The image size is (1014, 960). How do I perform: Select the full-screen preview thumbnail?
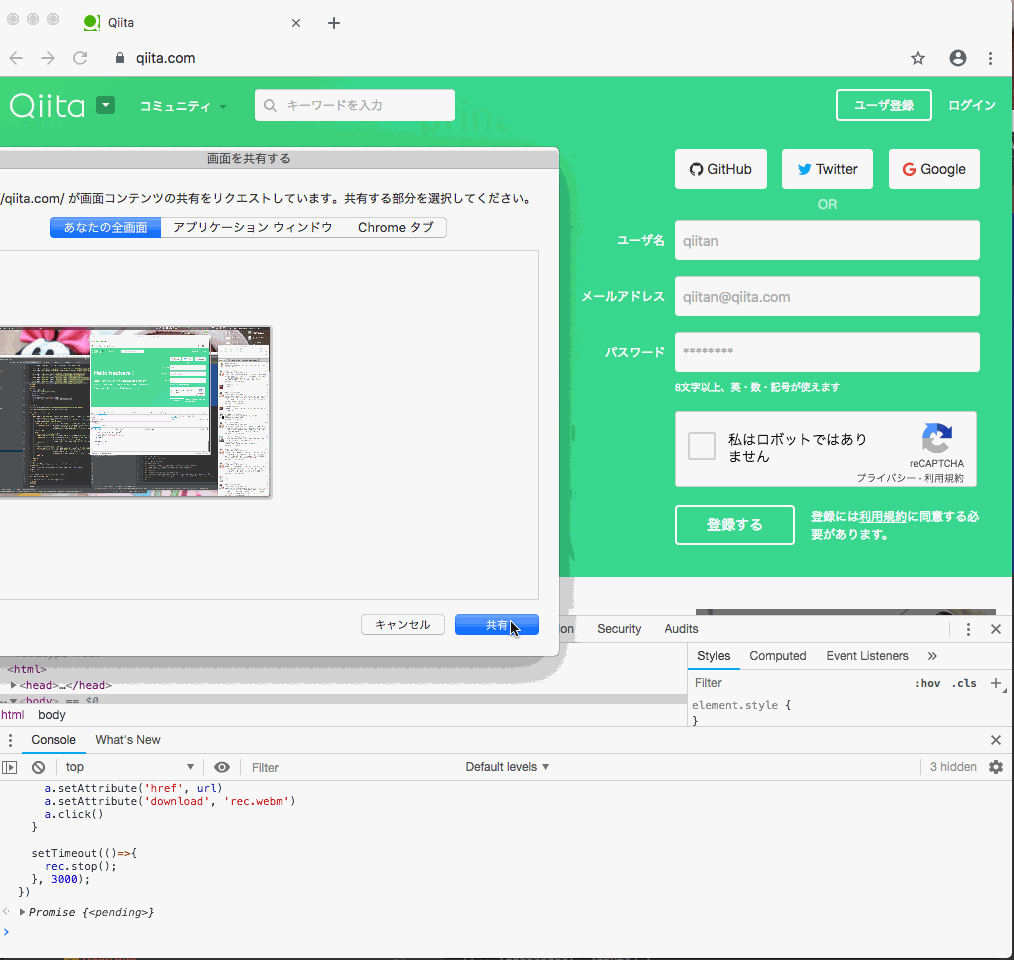click(135, 412)
